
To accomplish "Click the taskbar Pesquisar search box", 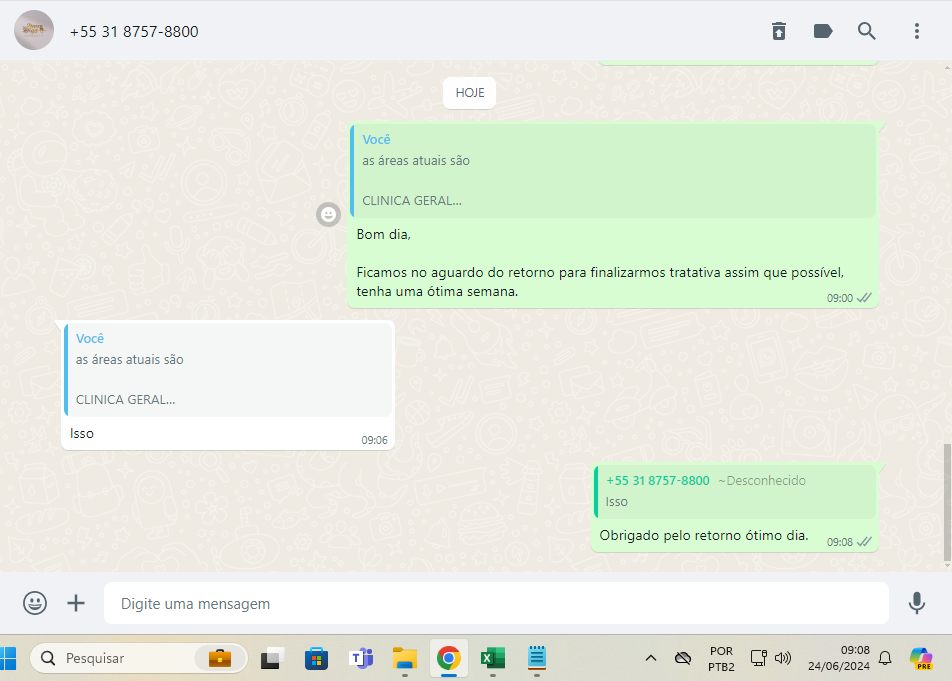I will [138, 658].
